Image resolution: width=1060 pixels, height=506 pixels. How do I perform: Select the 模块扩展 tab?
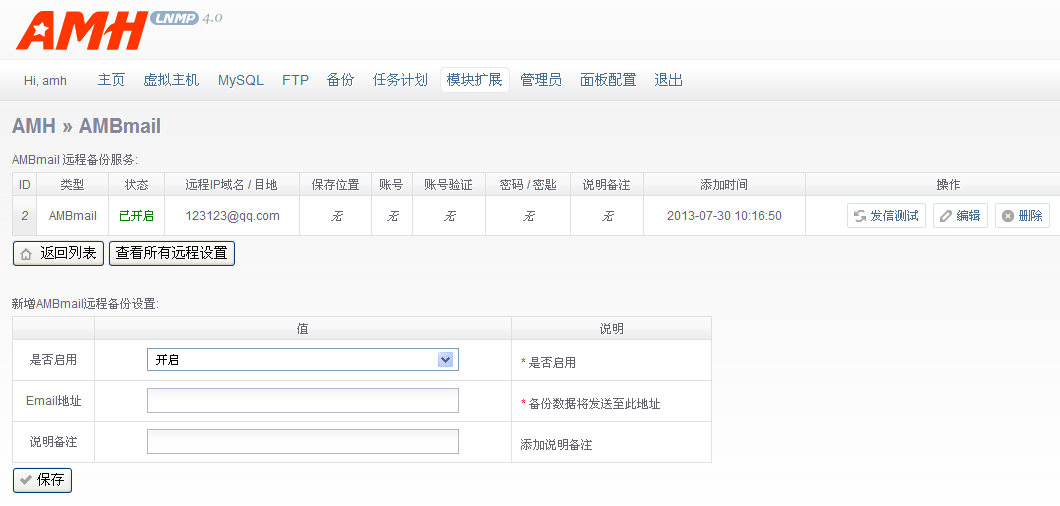point(474,80)
